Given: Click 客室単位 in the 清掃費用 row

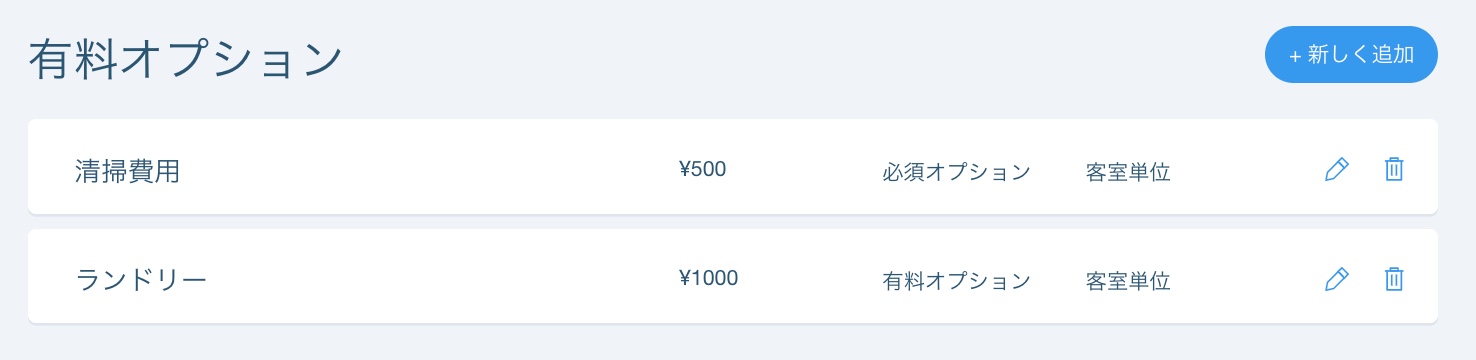Looking at the screenshot, I should [1128, 172].
